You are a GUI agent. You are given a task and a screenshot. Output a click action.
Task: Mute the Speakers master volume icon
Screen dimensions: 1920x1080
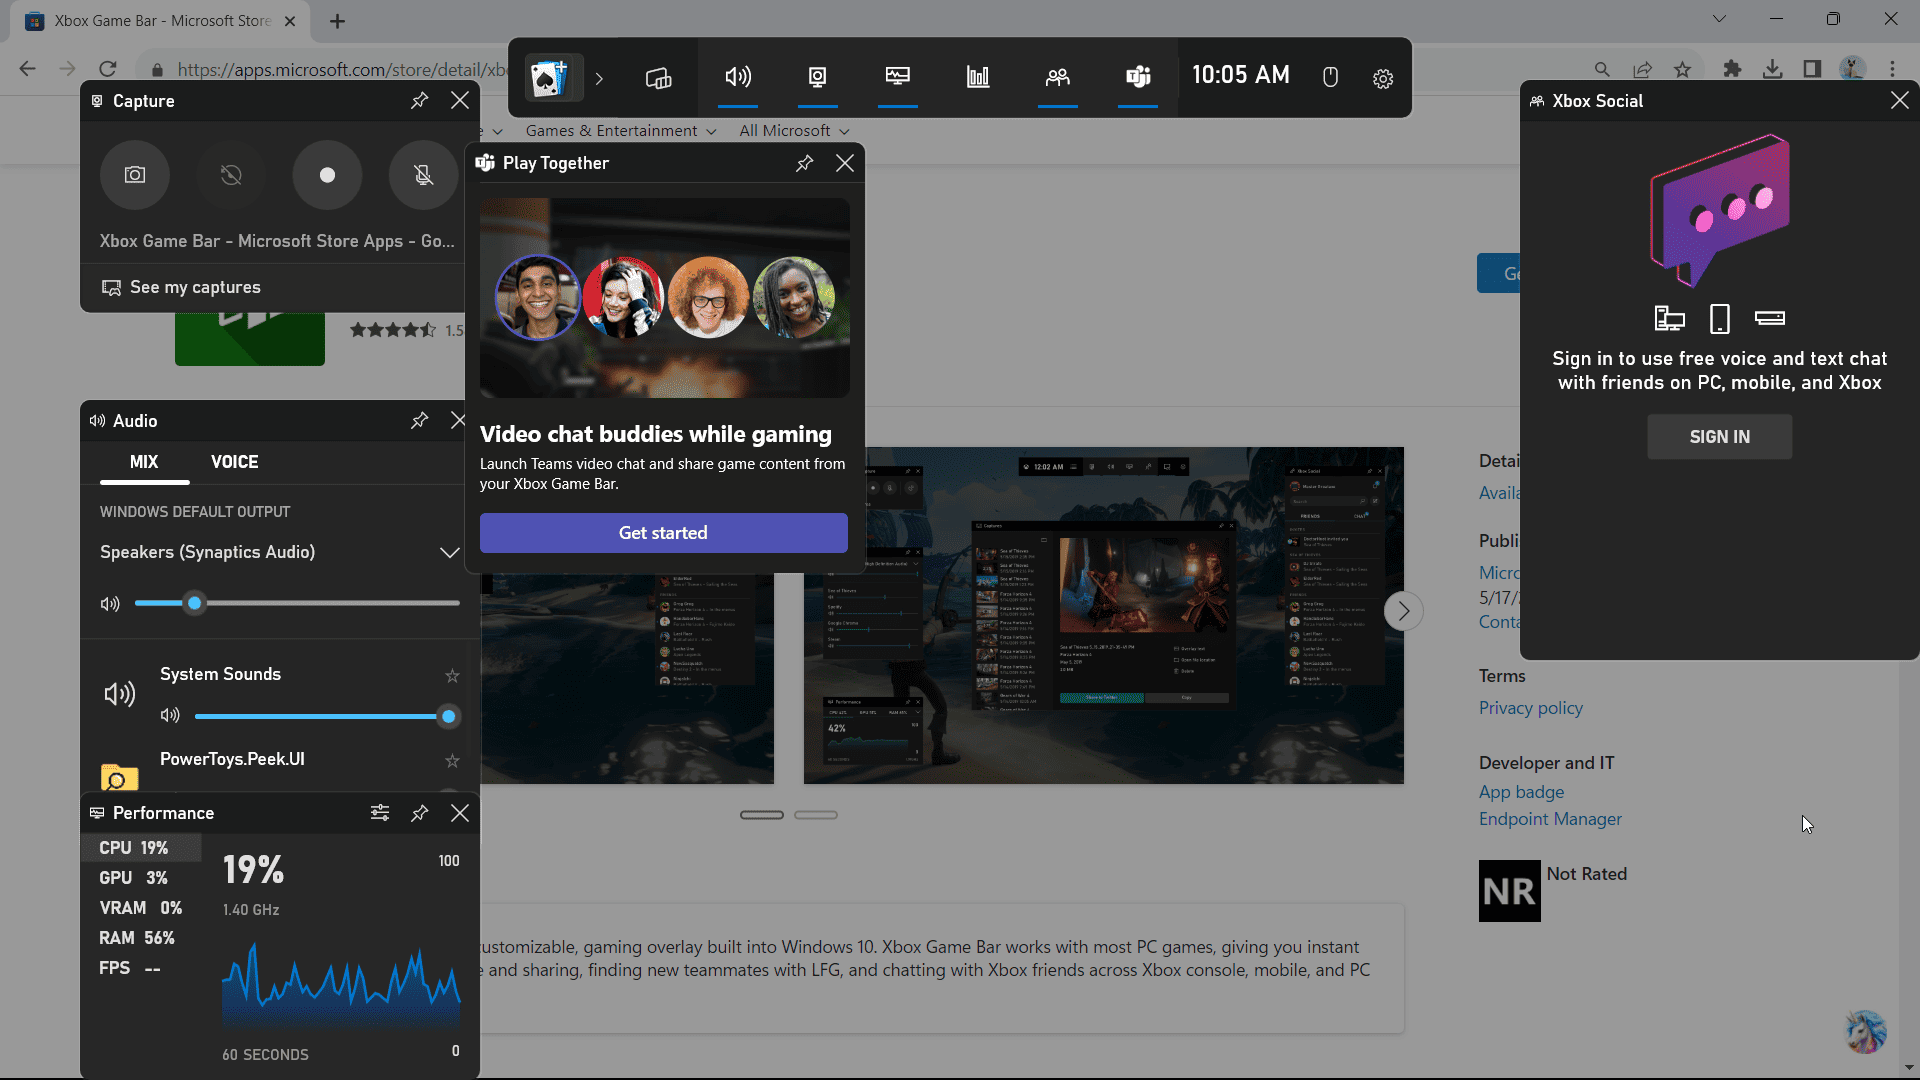coord(110,604)
